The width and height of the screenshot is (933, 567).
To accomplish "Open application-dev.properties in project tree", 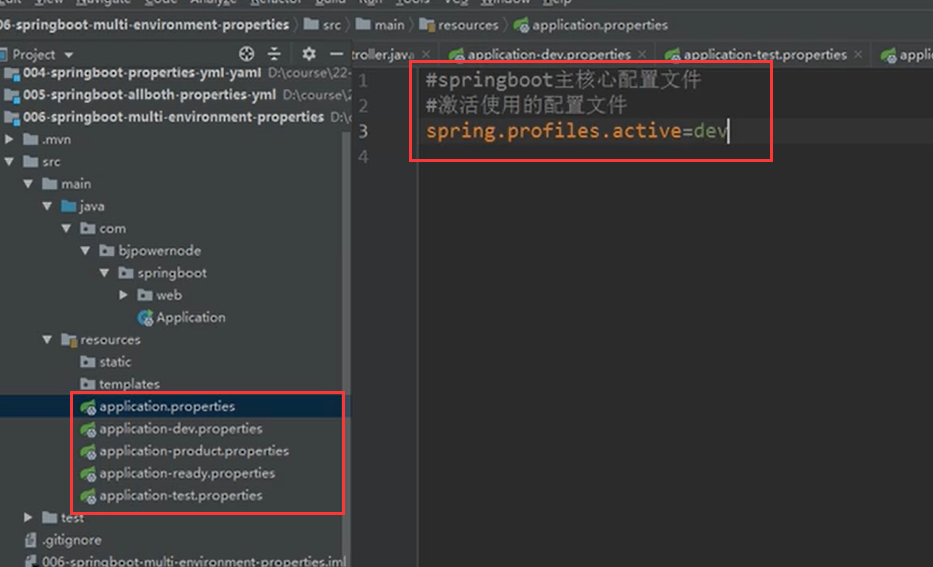I will [180, 429].
